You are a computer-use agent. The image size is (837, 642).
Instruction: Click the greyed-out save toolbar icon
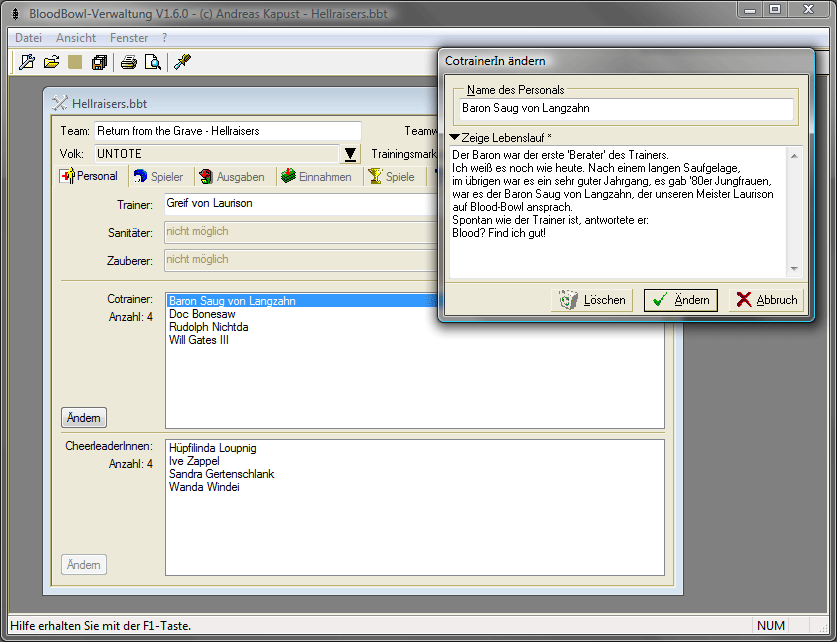(75, 62)
